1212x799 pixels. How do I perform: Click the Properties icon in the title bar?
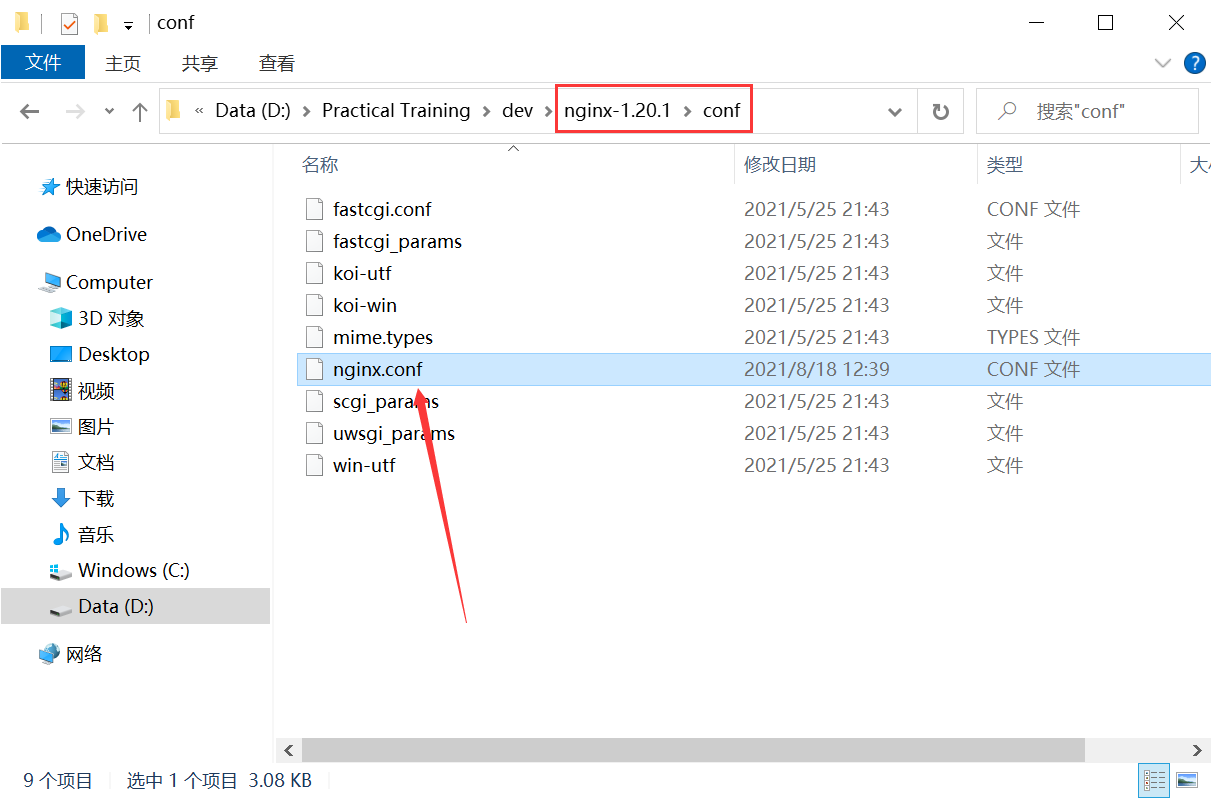[69, 23]
